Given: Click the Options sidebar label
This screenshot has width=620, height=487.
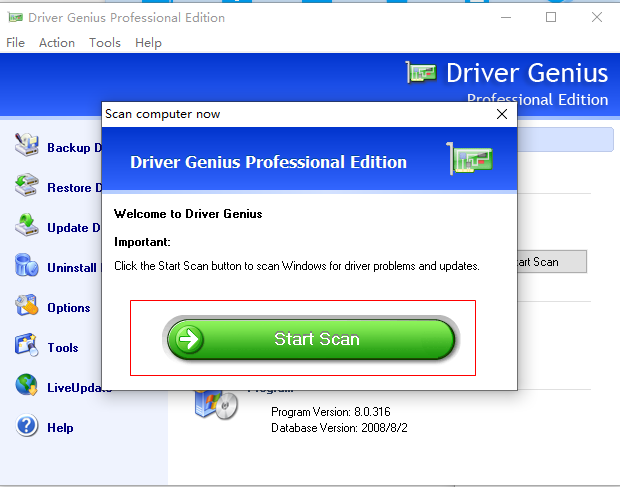Looking at the screenshot, I should point(69,308).
